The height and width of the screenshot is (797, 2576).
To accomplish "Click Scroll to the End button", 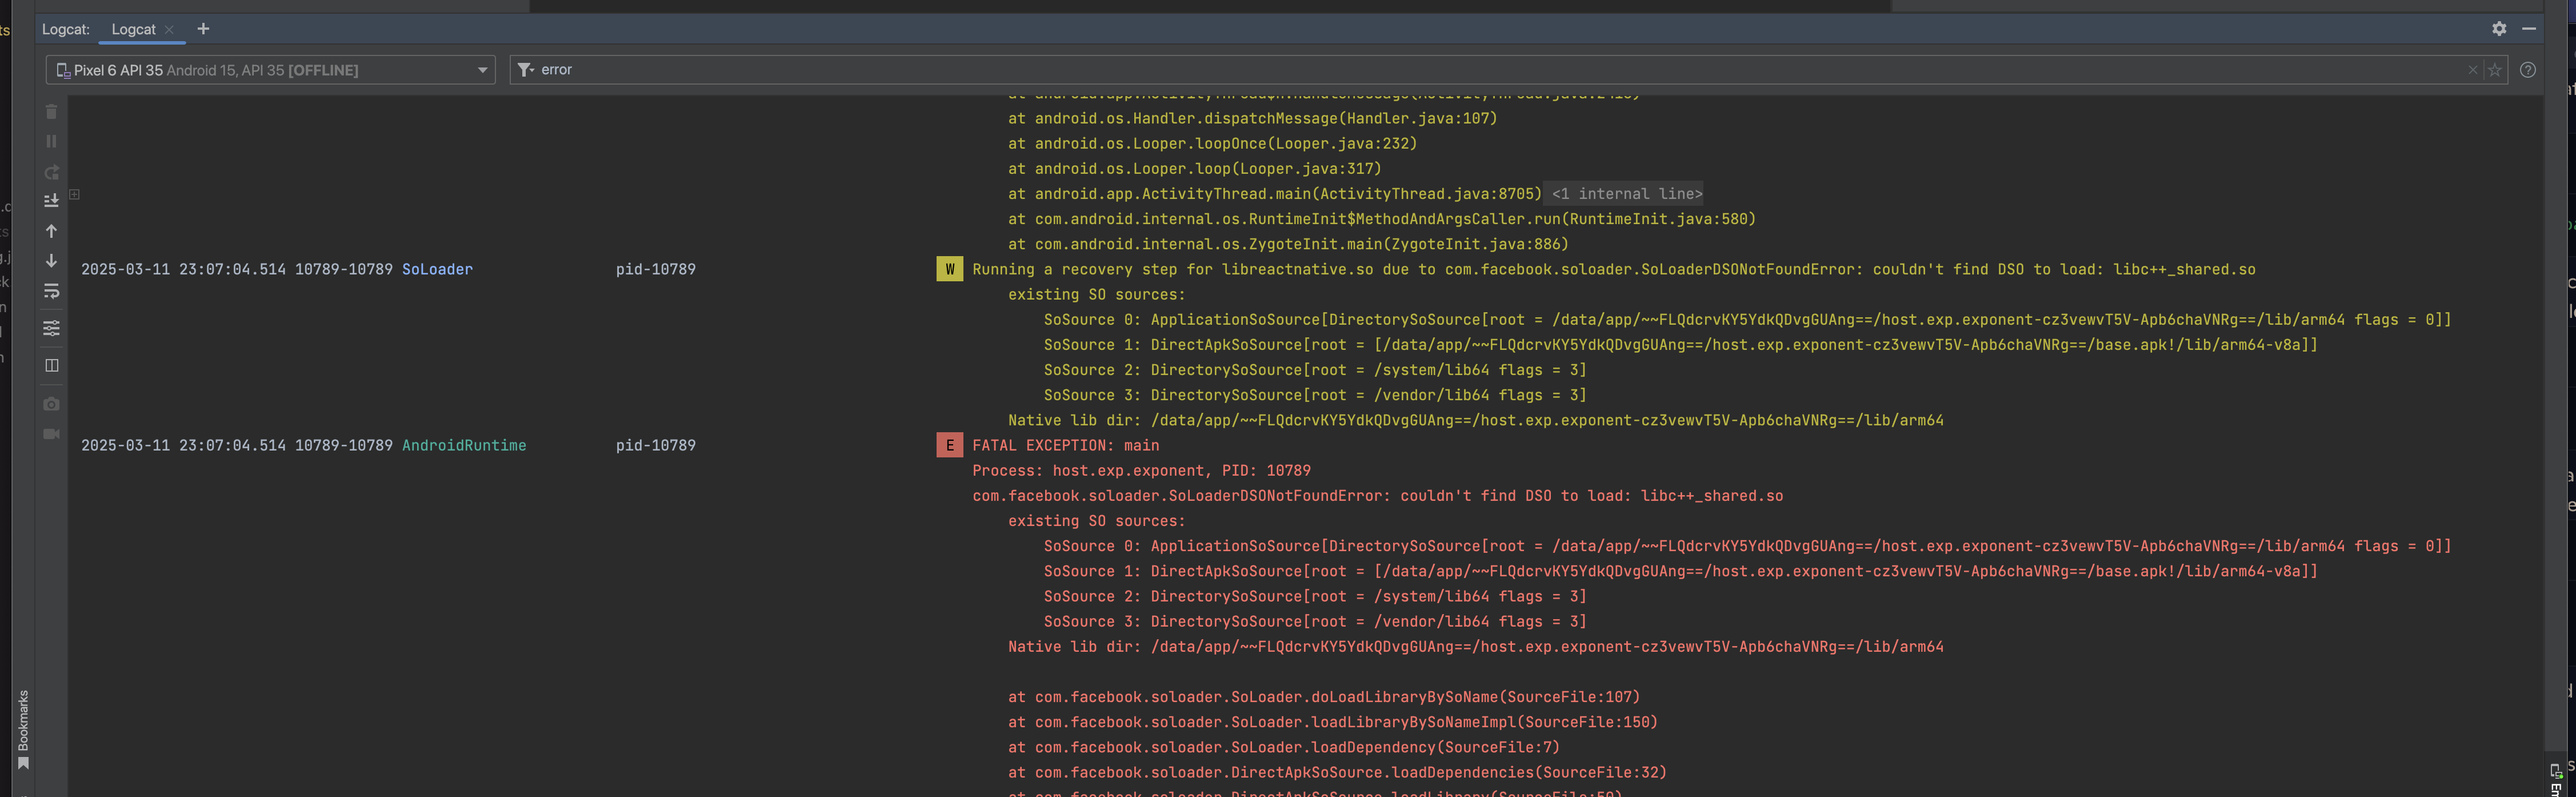I will pyautogui.click(x=51, y=201).
